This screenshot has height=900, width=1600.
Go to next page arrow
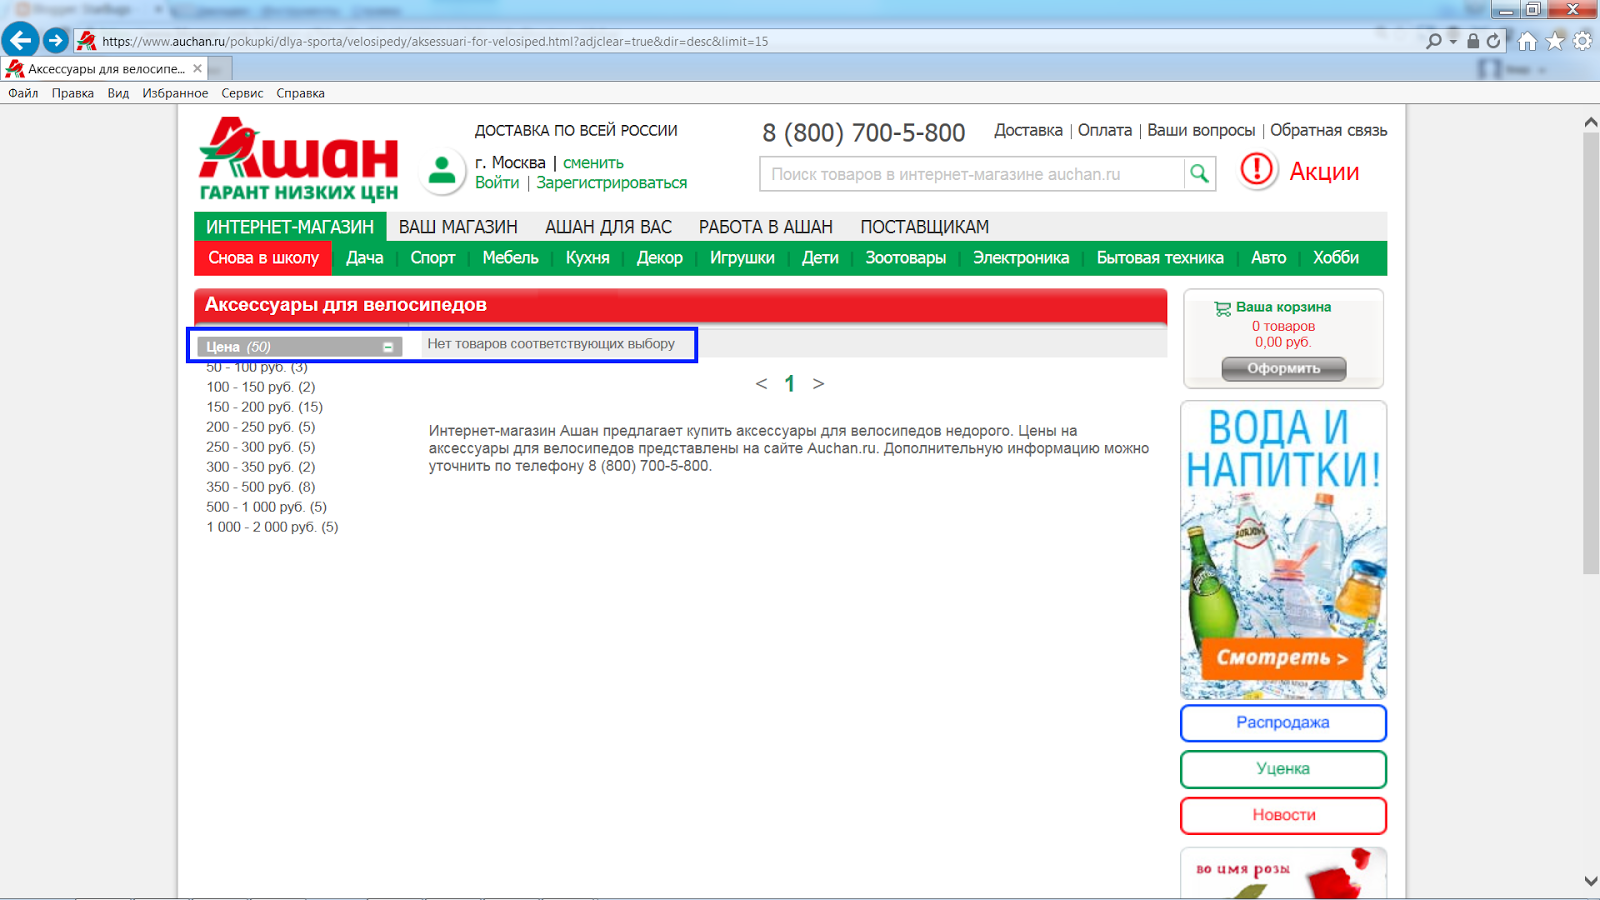tap(818, 384)
